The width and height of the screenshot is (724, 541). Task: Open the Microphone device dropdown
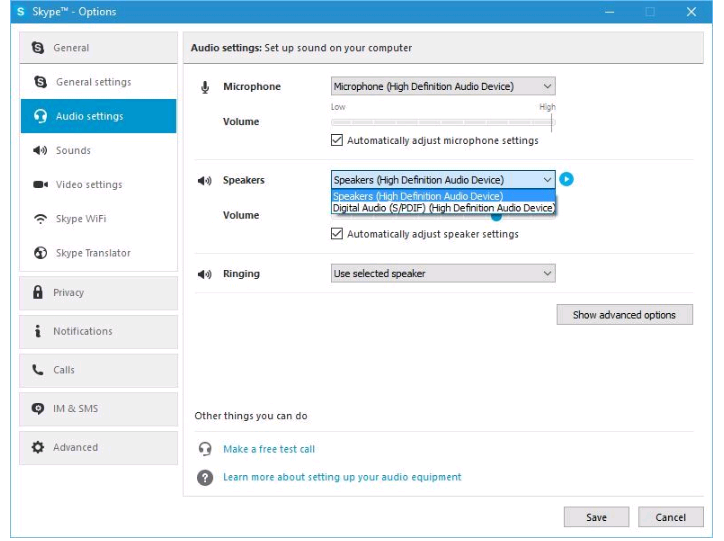pyautogui.click(x=443, y=86)
